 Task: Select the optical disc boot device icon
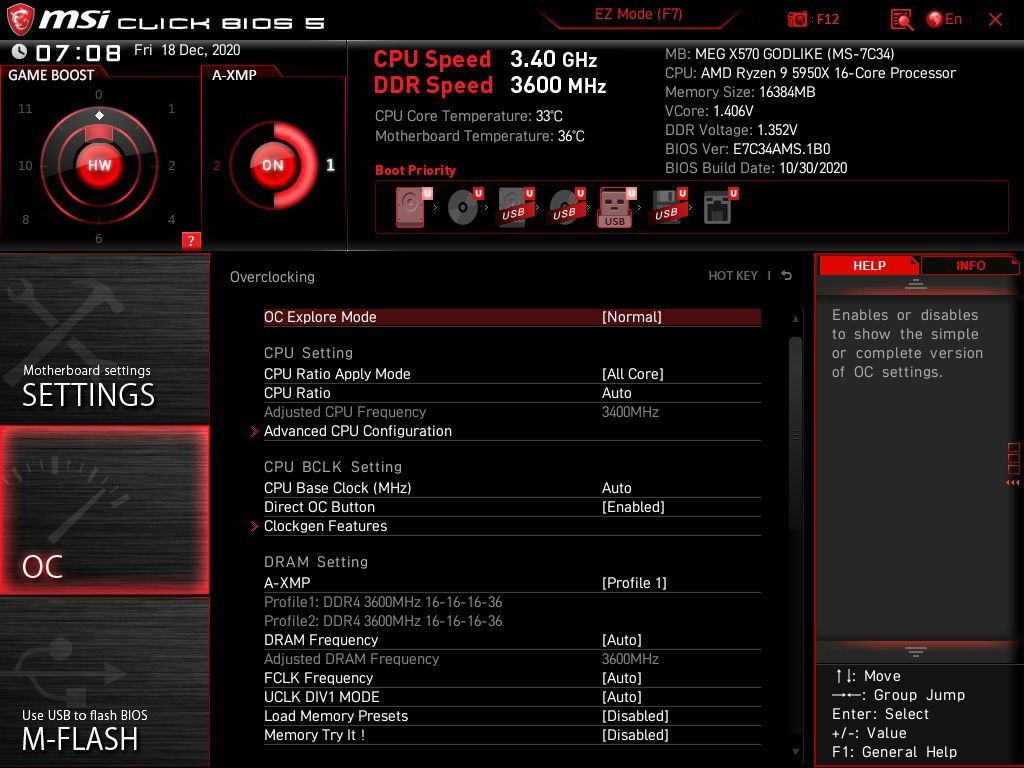pyautogui.click(x=464, y=208)
